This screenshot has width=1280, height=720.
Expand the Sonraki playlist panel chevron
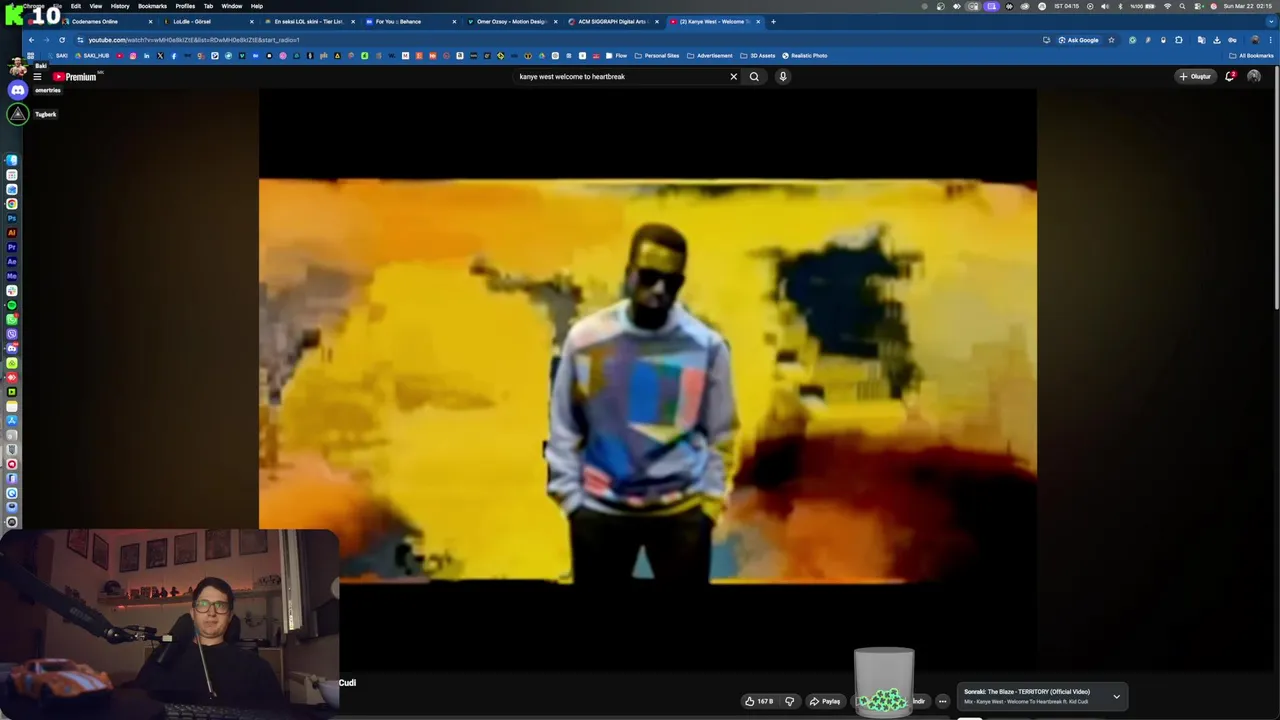point(1117,696)
